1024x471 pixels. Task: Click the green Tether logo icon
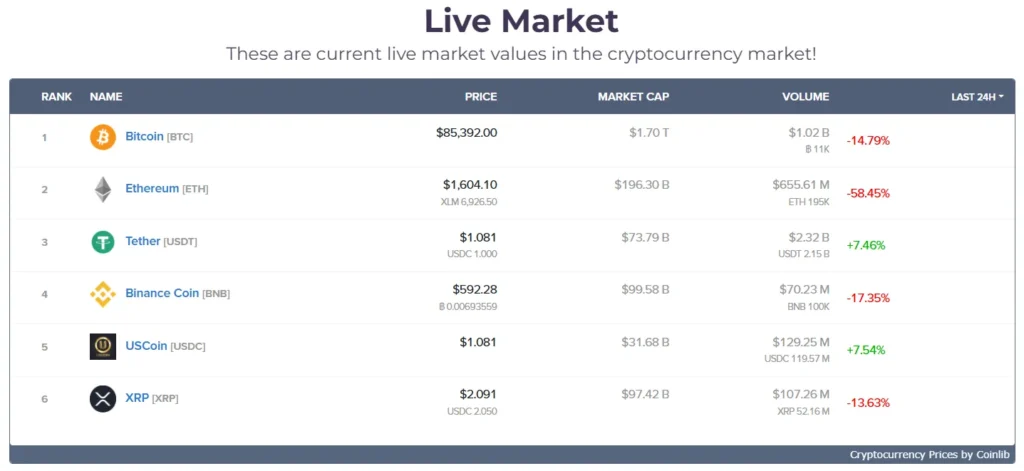click(103, 242)
